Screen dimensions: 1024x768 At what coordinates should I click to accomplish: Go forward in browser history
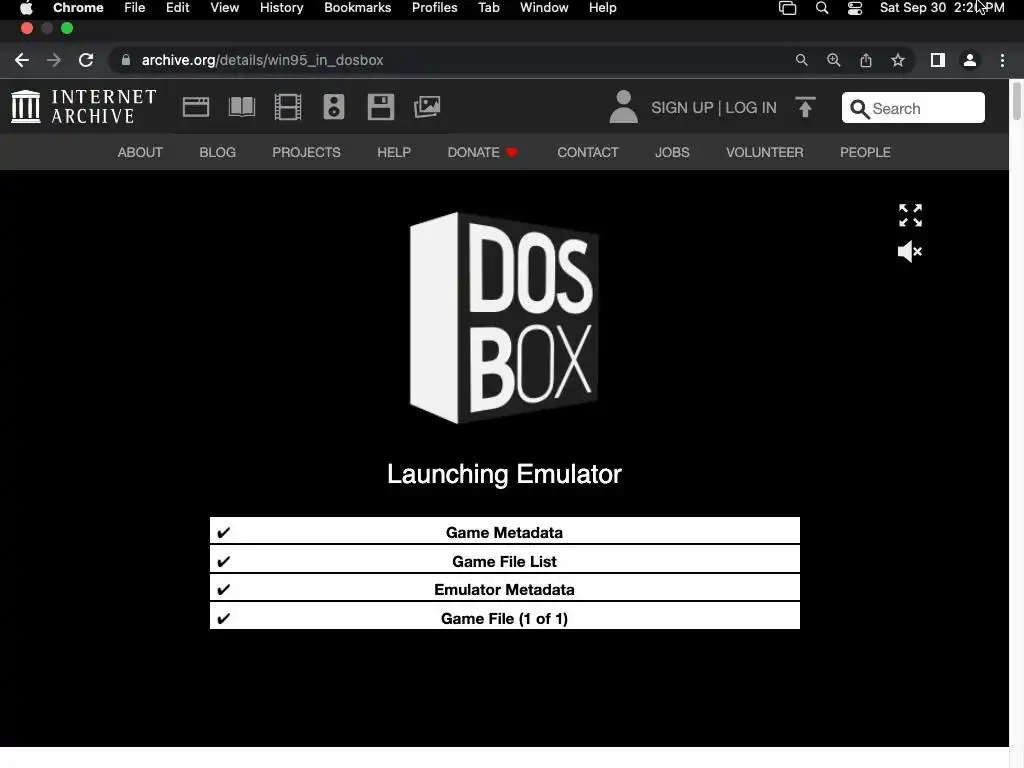click(54, 60)
